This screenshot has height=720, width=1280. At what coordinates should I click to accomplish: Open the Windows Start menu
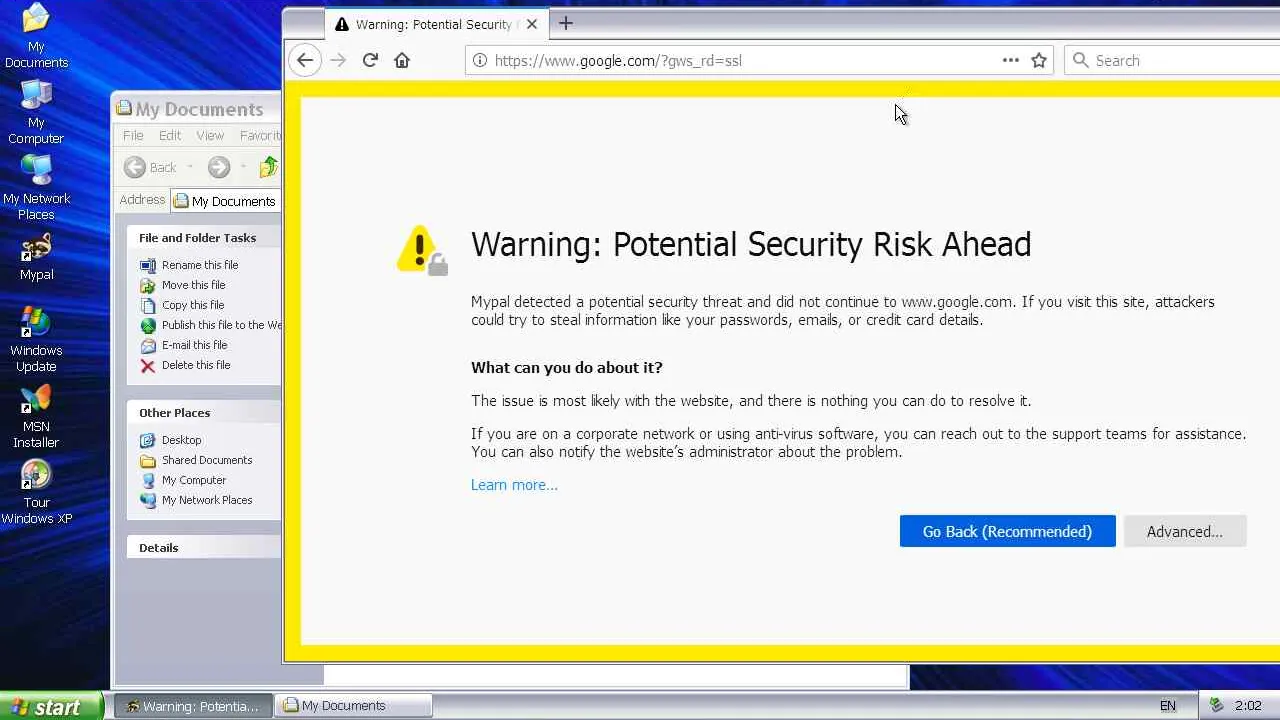(x=50, y=706)
